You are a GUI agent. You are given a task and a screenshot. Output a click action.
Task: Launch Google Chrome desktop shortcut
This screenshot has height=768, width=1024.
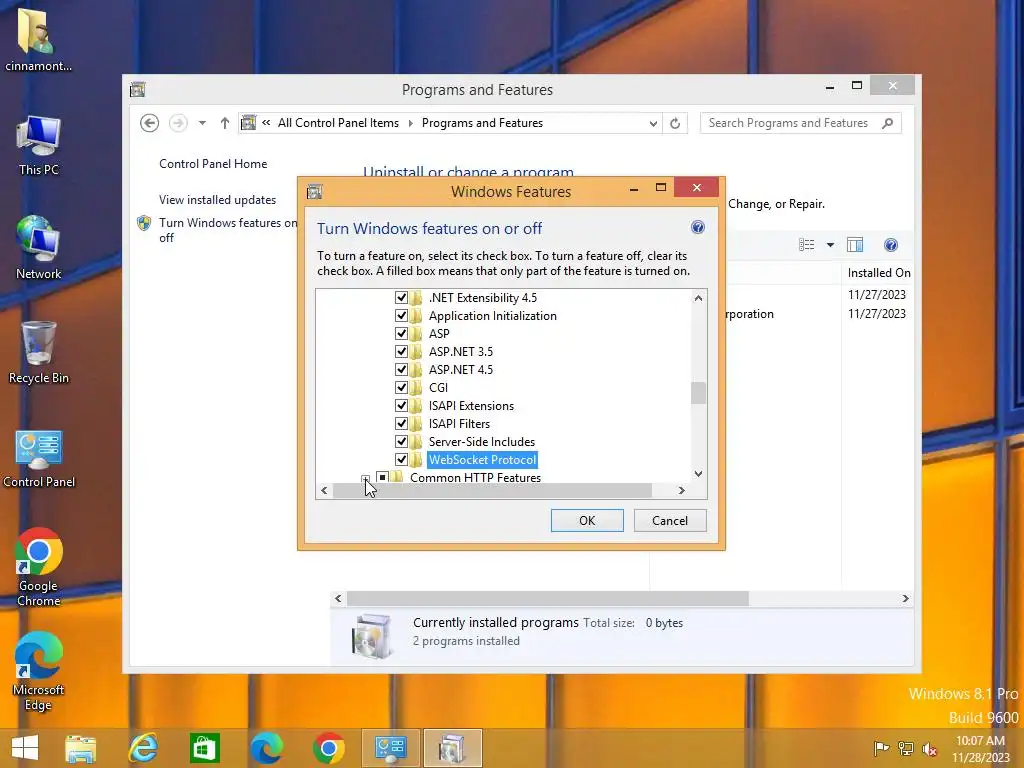39,567
